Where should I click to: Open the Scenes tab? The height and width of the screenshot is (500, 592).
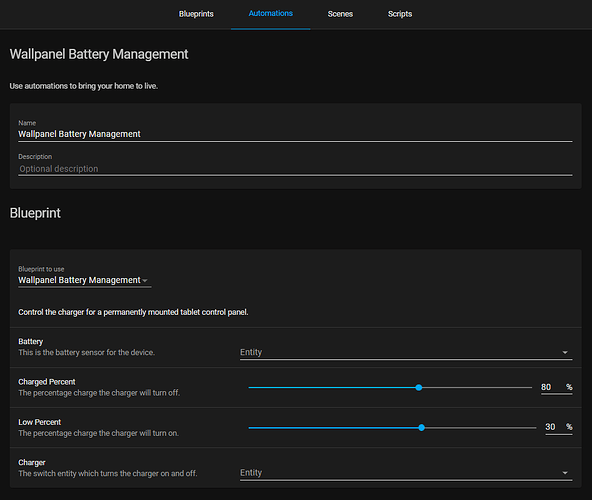[x=340, y=14]
